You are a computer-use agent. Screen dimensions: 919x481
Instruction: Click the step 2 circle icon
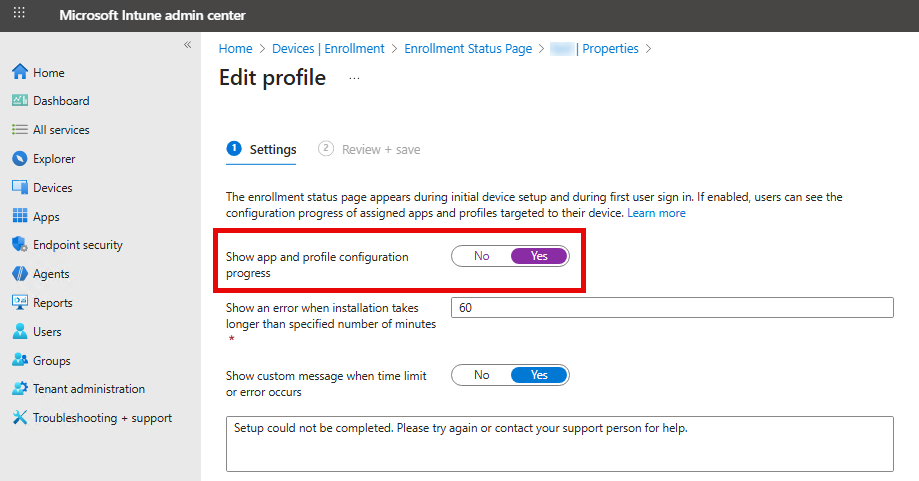(x=326, y=148)
